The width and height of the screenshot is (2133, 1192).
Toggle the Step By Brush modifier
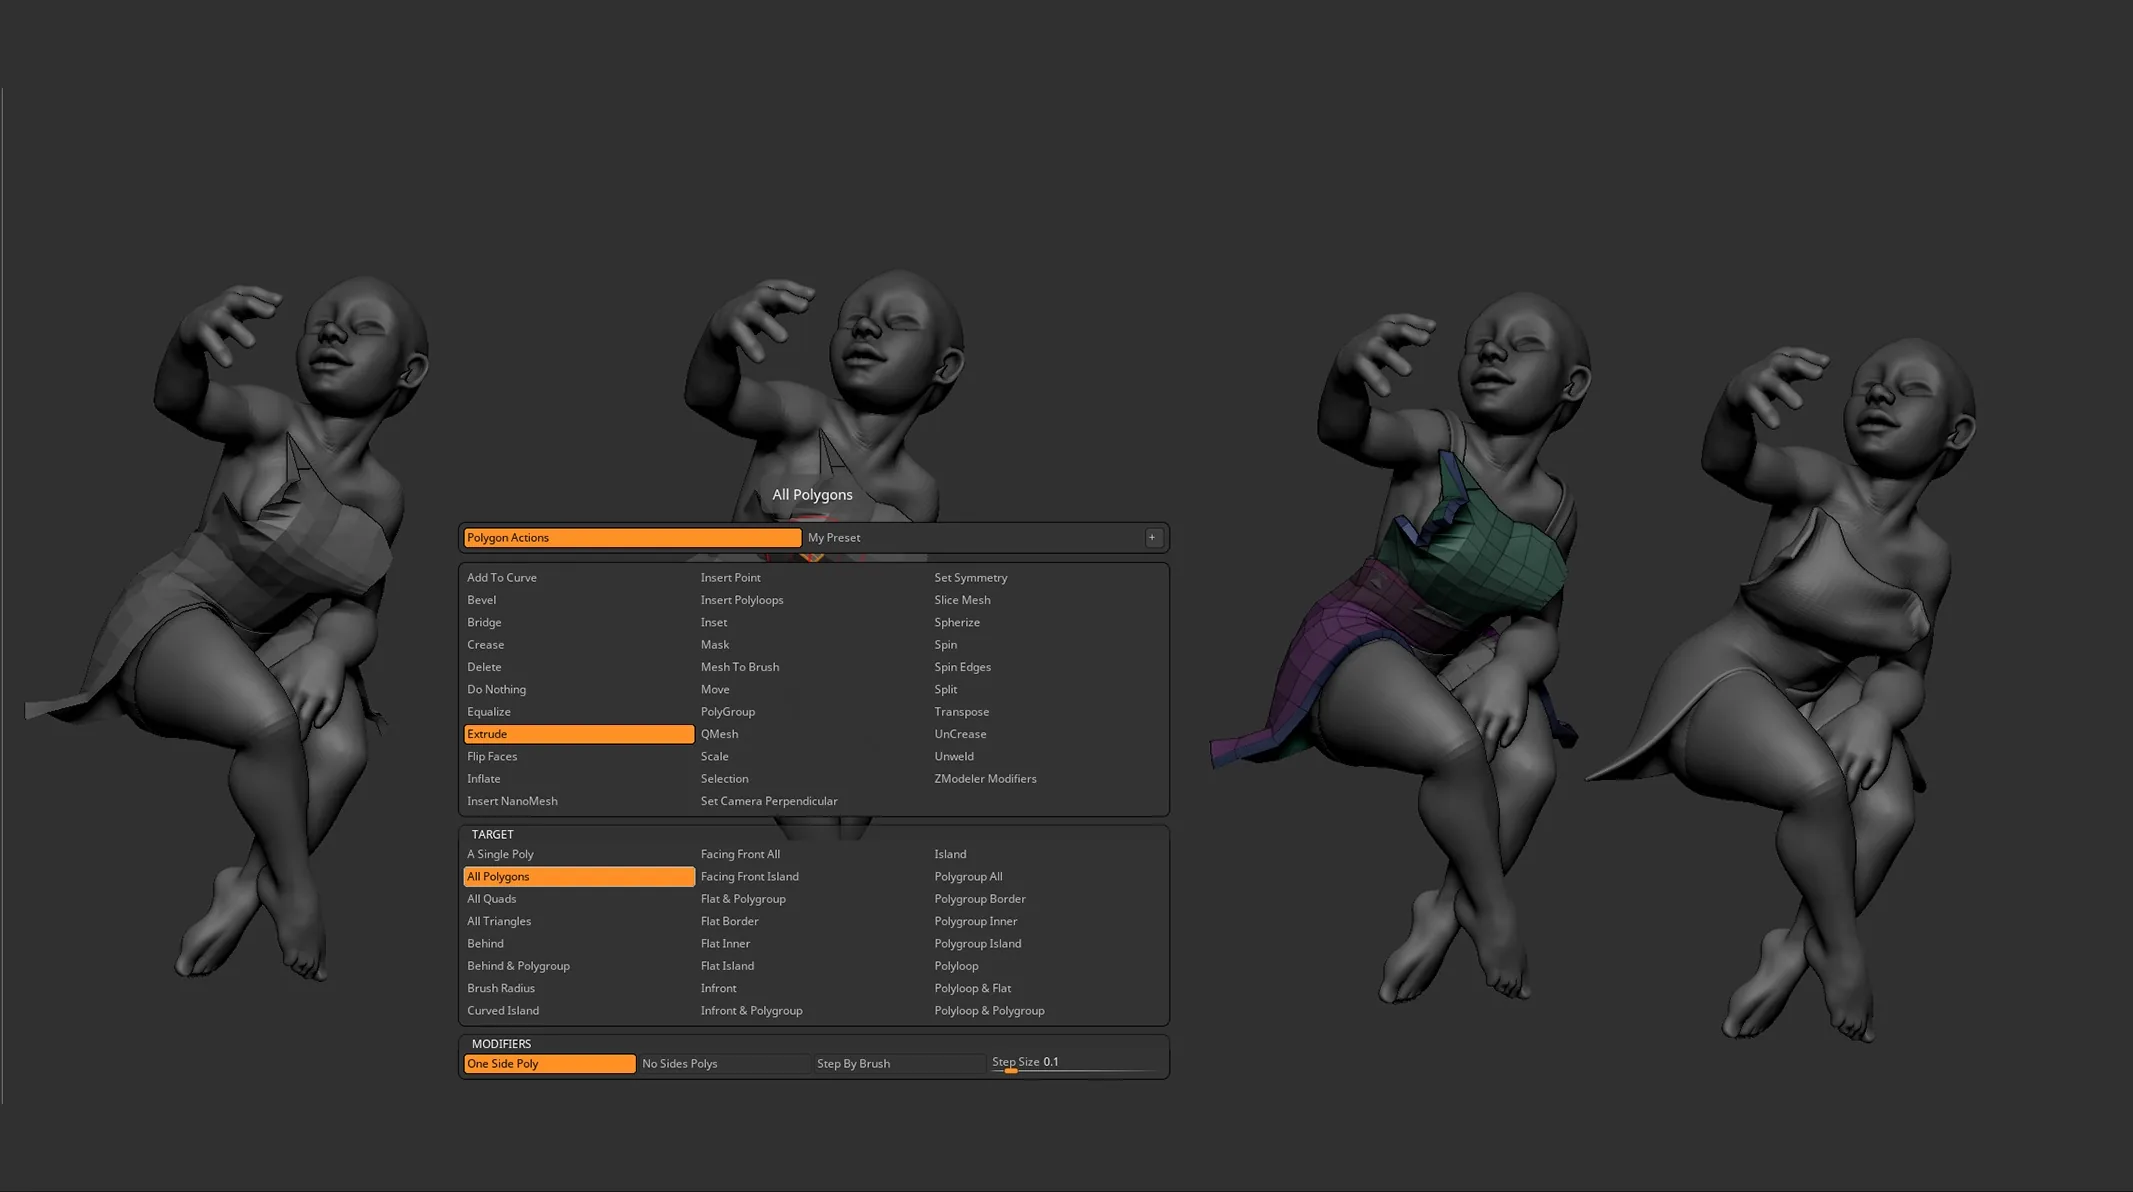point(899,1064)
